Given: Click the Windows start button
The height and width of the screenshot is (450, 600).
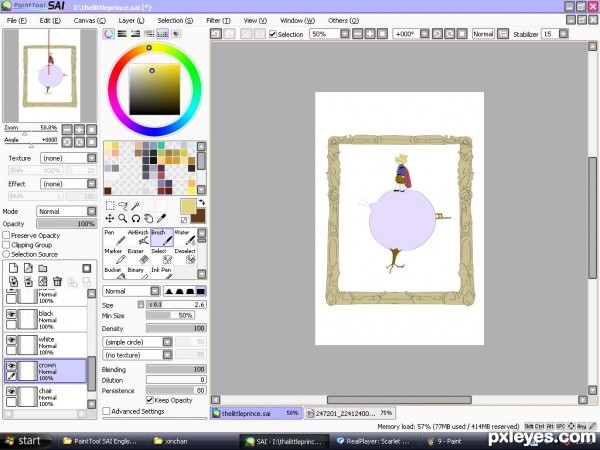Looking at the screenshot, I should [24, 441].
